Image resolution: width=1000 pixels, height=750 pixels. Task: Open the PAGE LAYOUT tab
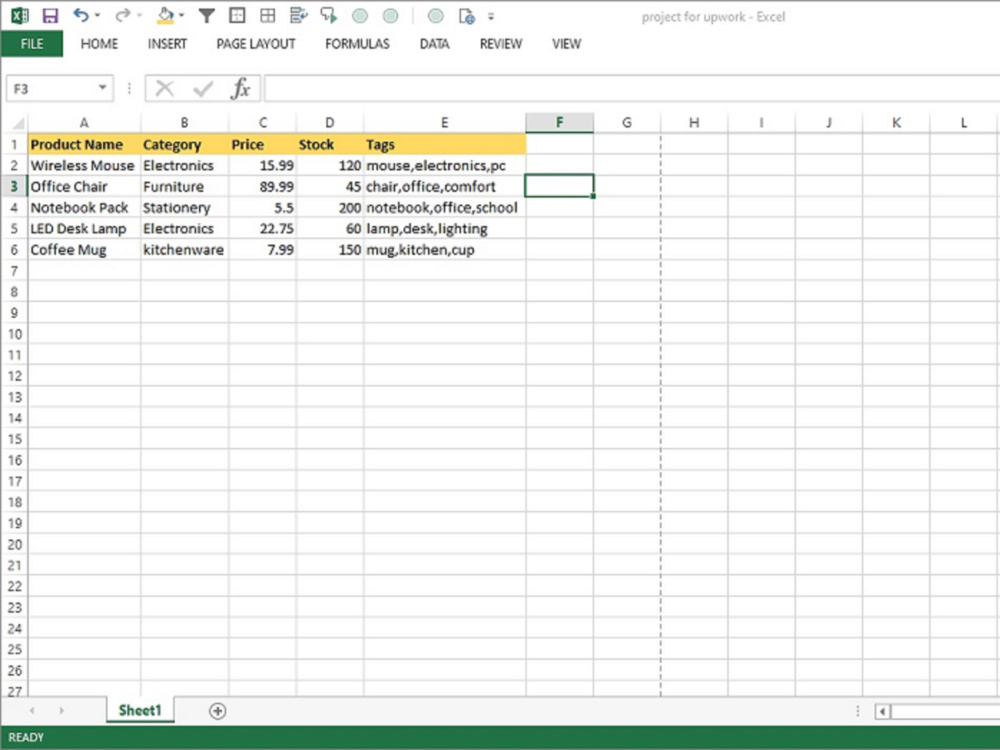coord(256,44)
